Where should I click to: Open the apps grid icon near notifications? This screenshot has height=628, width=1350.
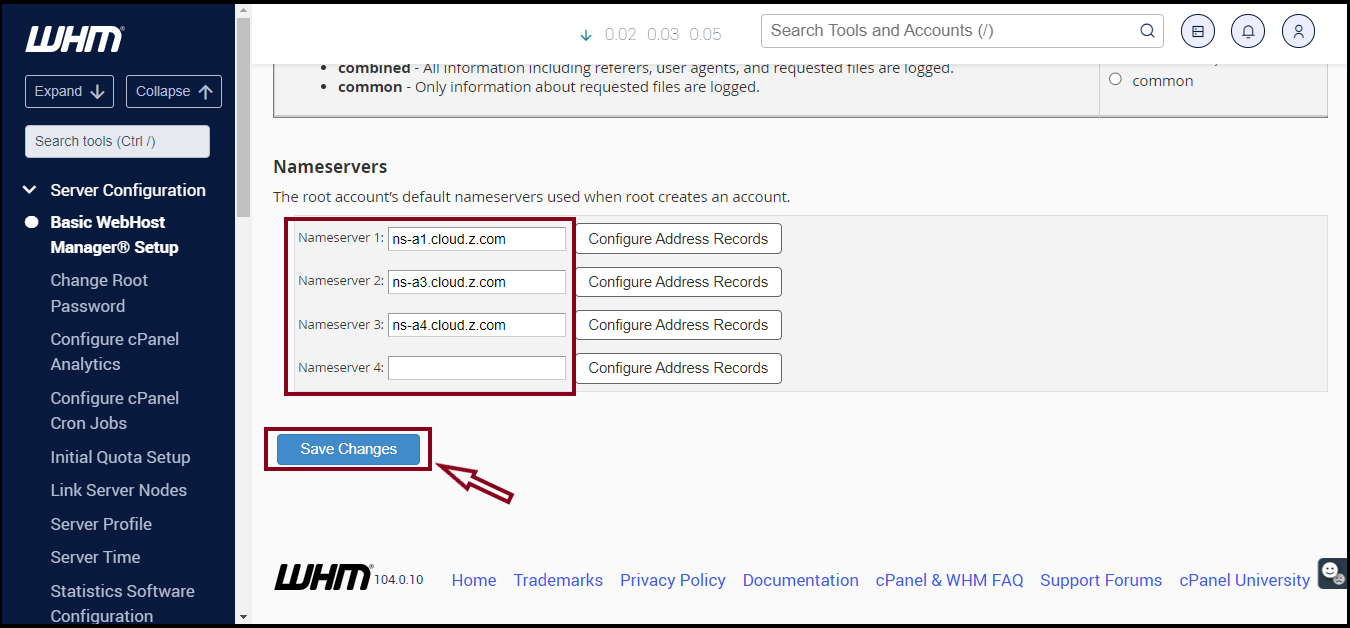1197,31
